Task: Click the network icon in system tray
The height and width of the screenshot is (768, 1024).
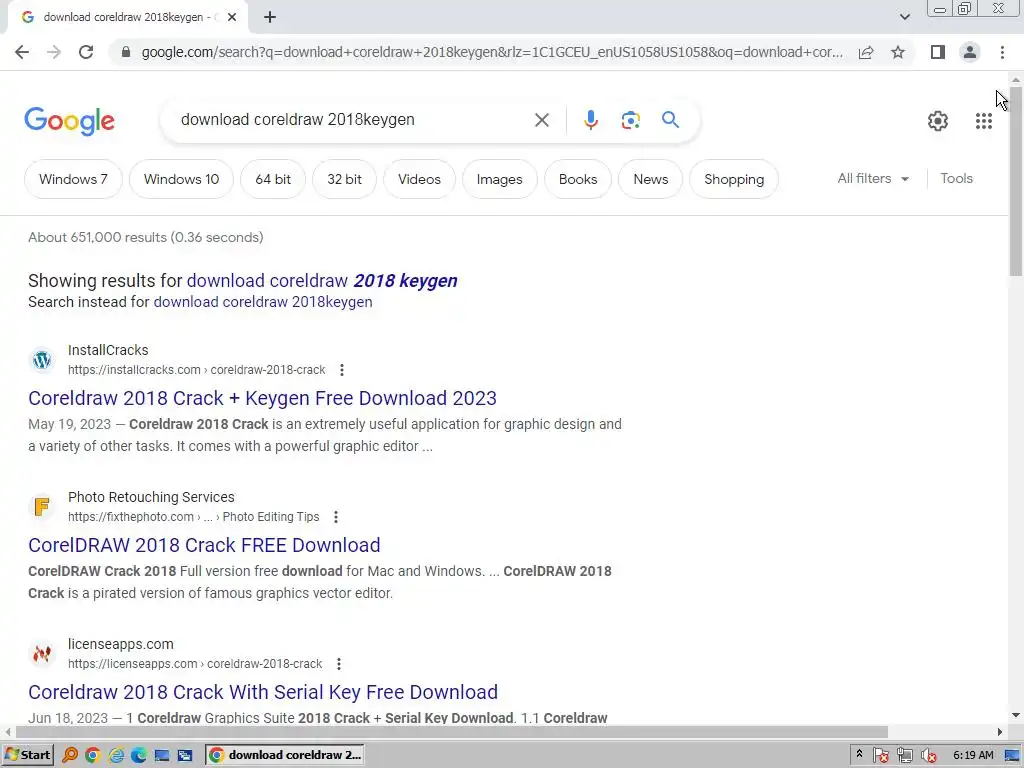Action: [x=904, y=756]
